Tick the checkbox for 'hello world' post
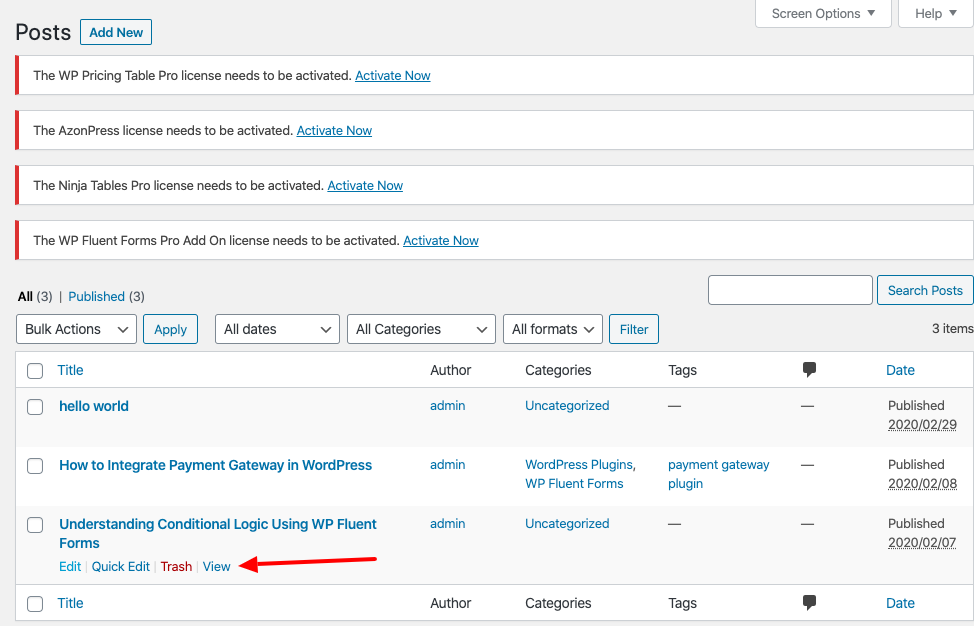 click(35, 407)
